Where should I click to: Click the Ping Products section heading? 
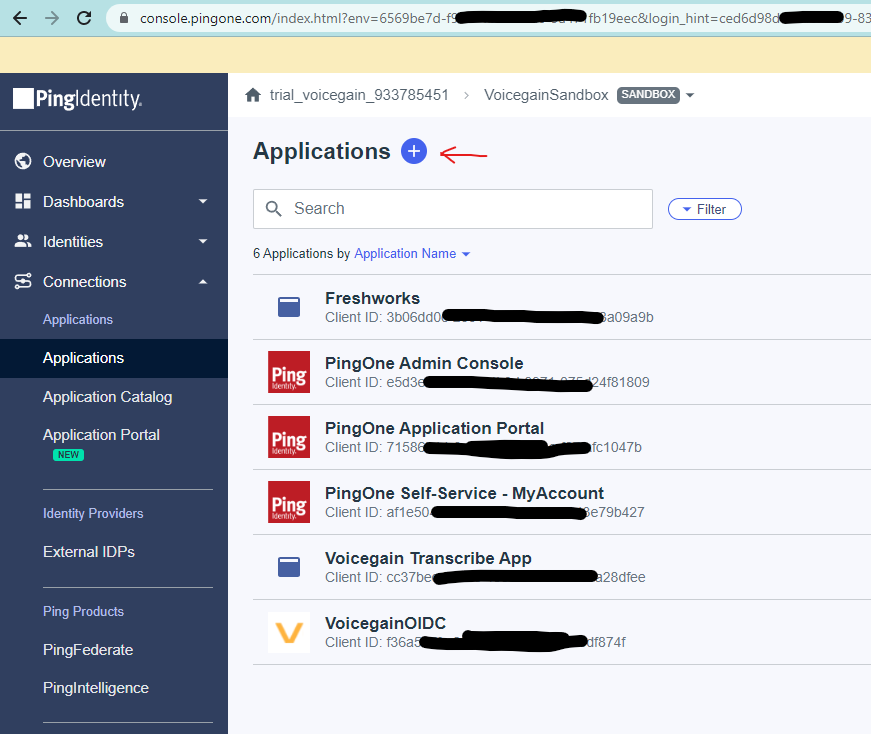coord(83,611)
